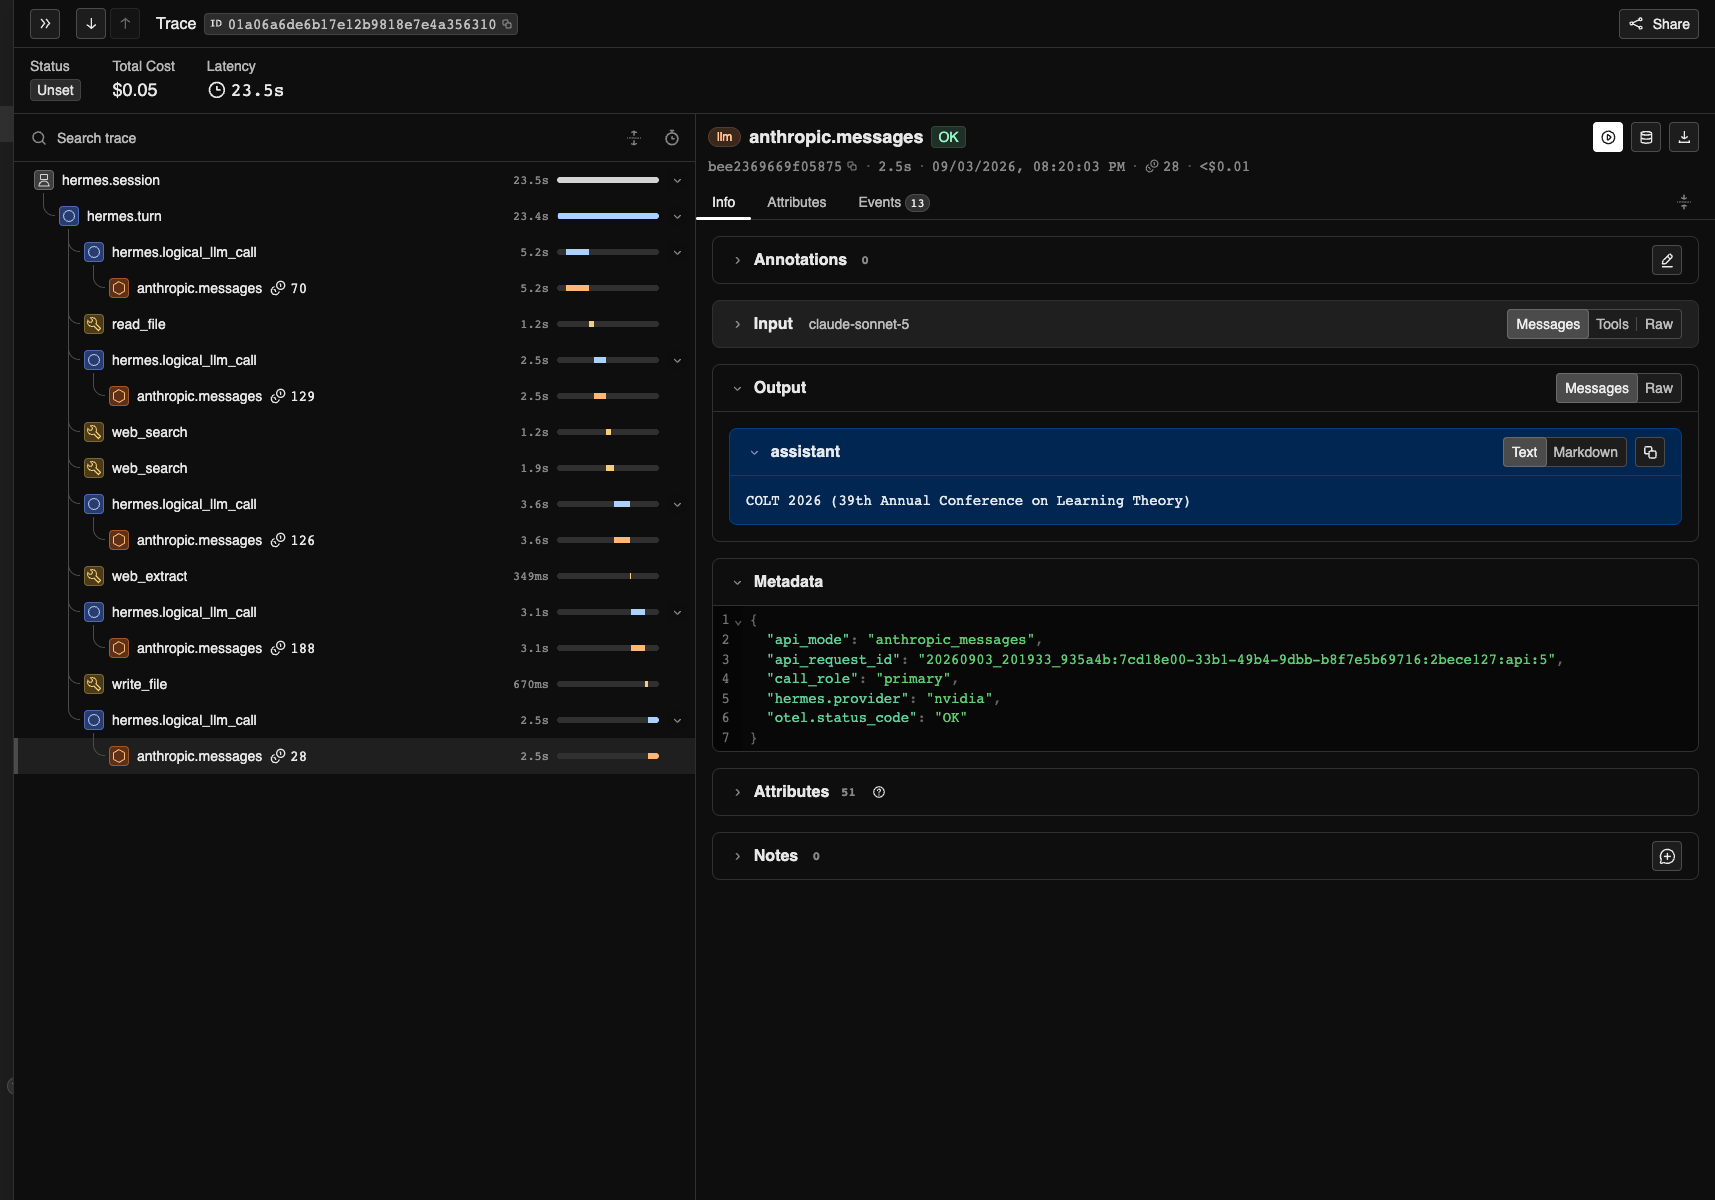1715x1200 pixels.
Task: Click the write_file latency timeline bar
Action: coord(608,684)
